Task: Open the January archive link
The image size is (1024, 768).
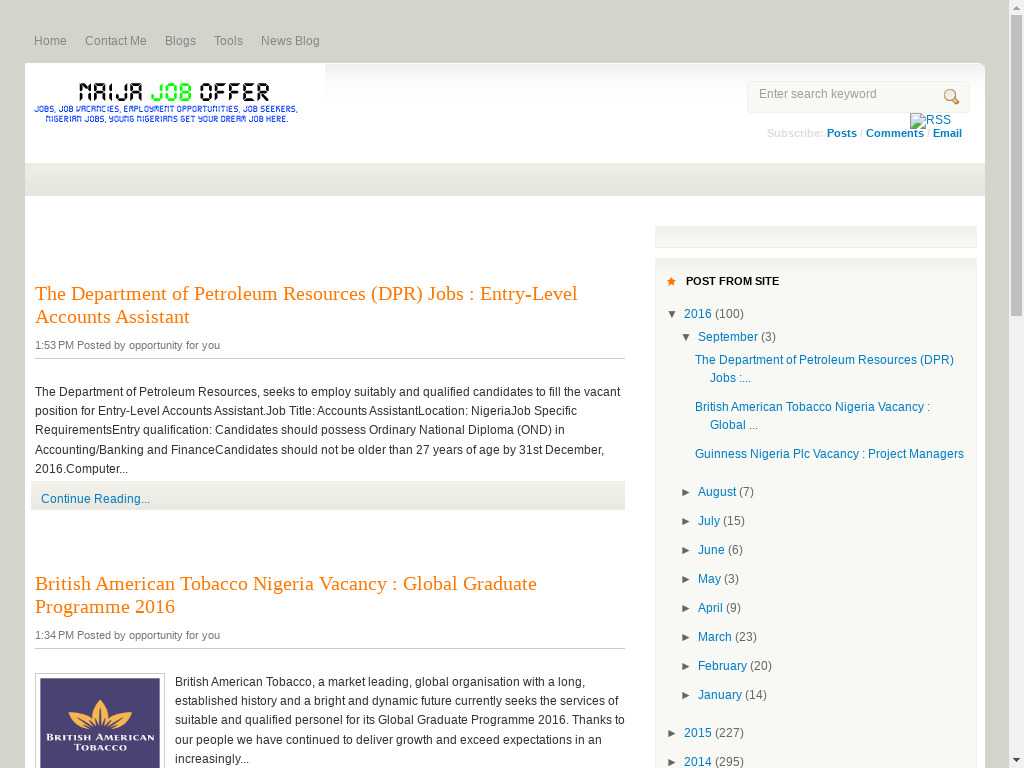Action: 720,695
